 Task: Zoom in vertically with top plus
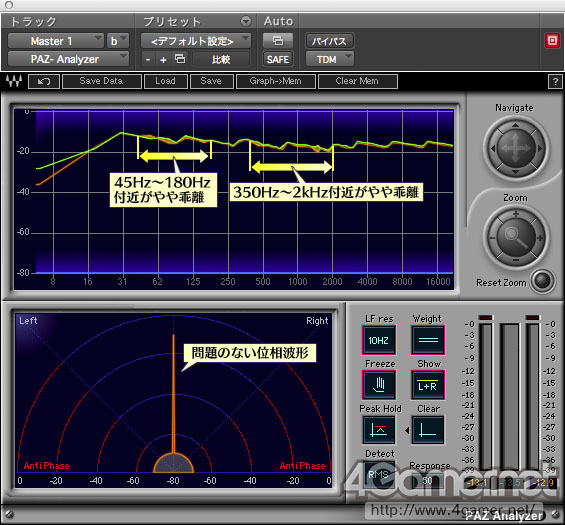click(x=516, y=214)
